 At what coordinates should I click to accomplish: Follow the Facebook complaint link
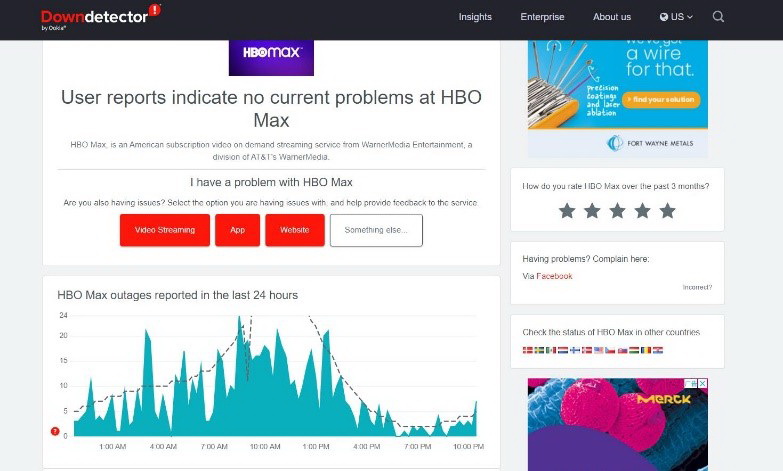554,276
